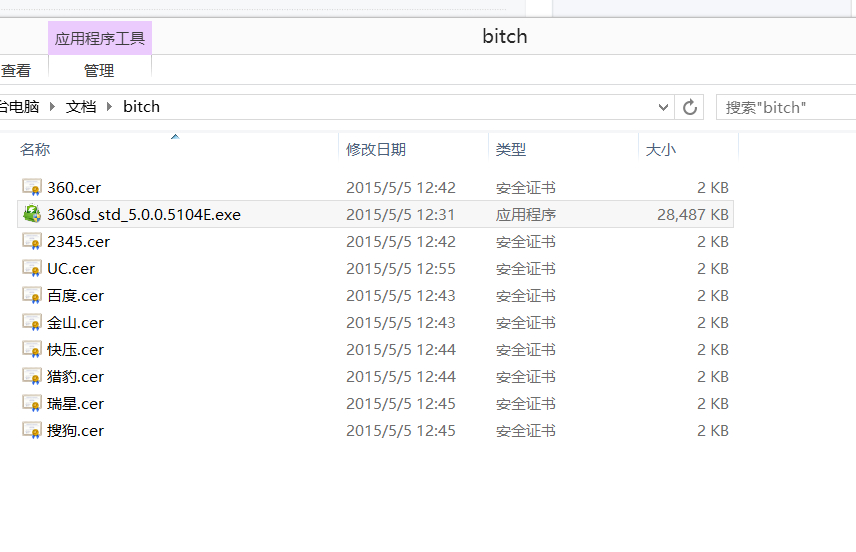Click the 360.cer certificate file icon
The image size is (856, 552).
point(32,187)
